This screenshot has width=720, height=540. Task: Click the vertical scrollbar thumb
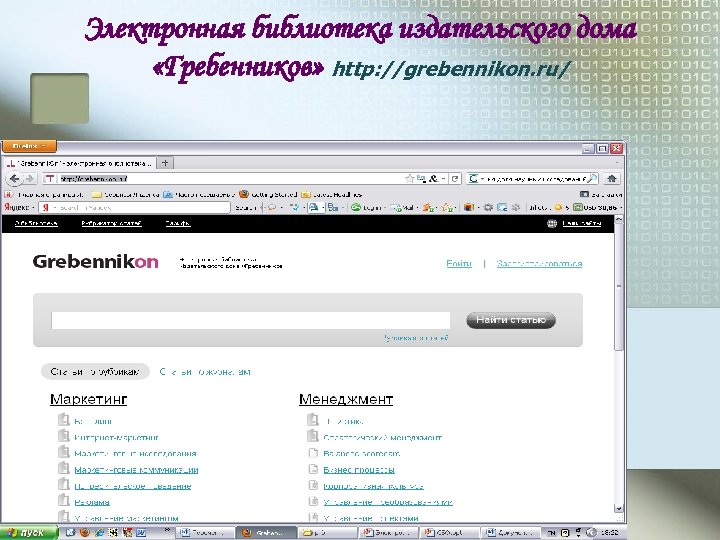[x=619, y=287]
